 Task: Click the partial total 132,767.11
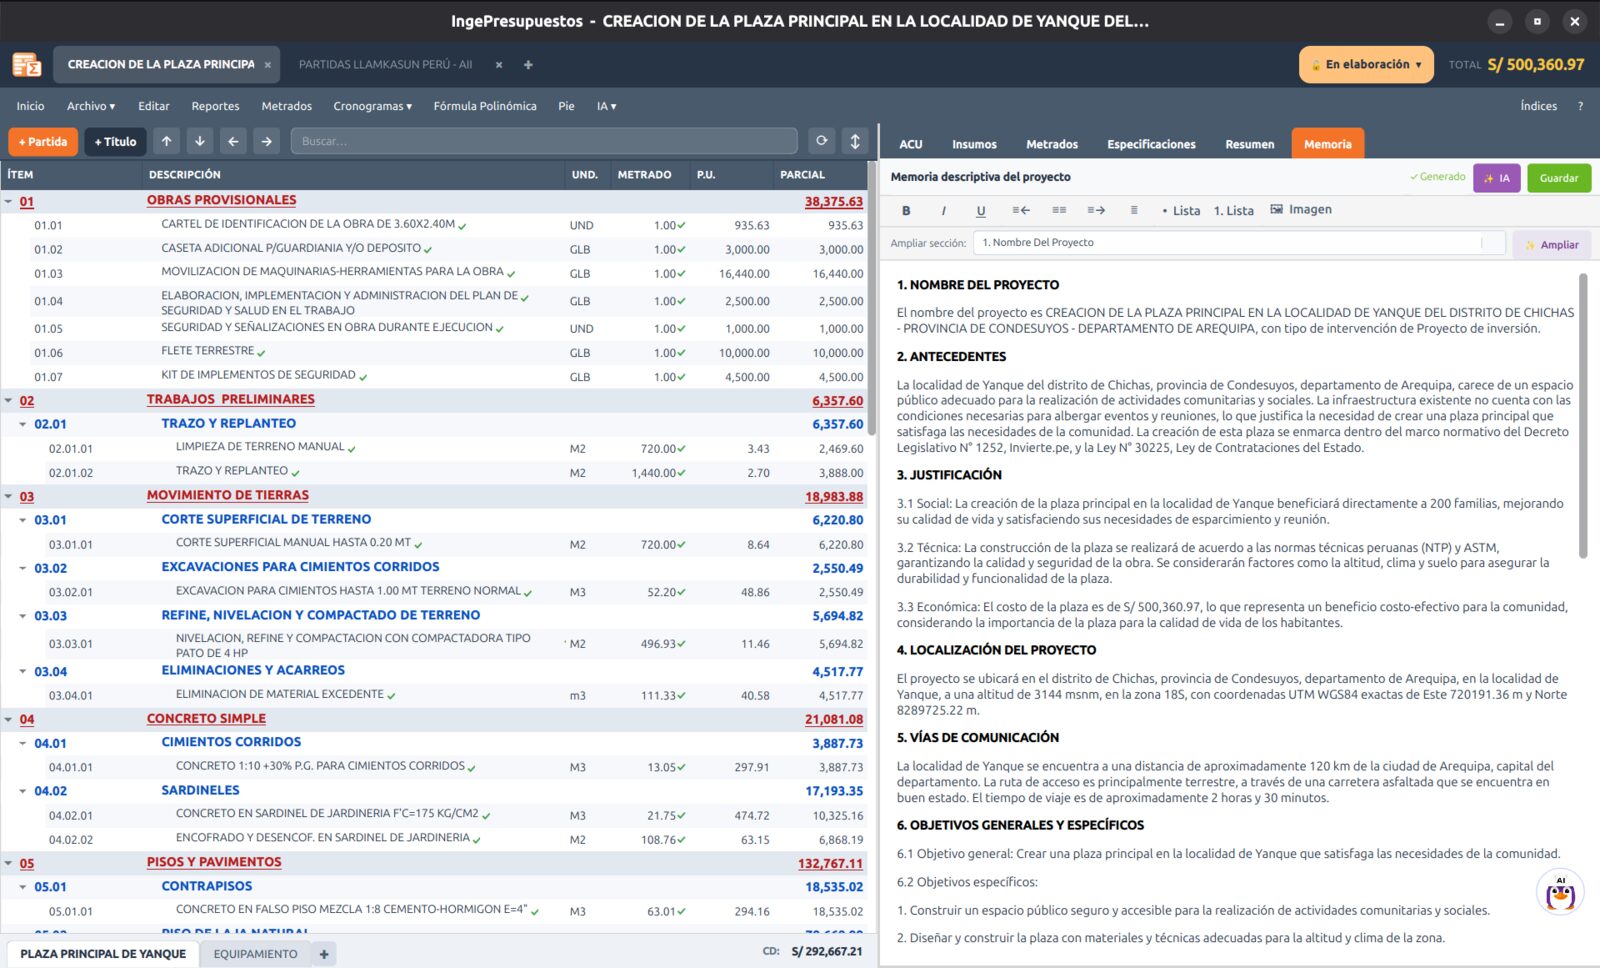pyautogui.click(x=830, y=864)
